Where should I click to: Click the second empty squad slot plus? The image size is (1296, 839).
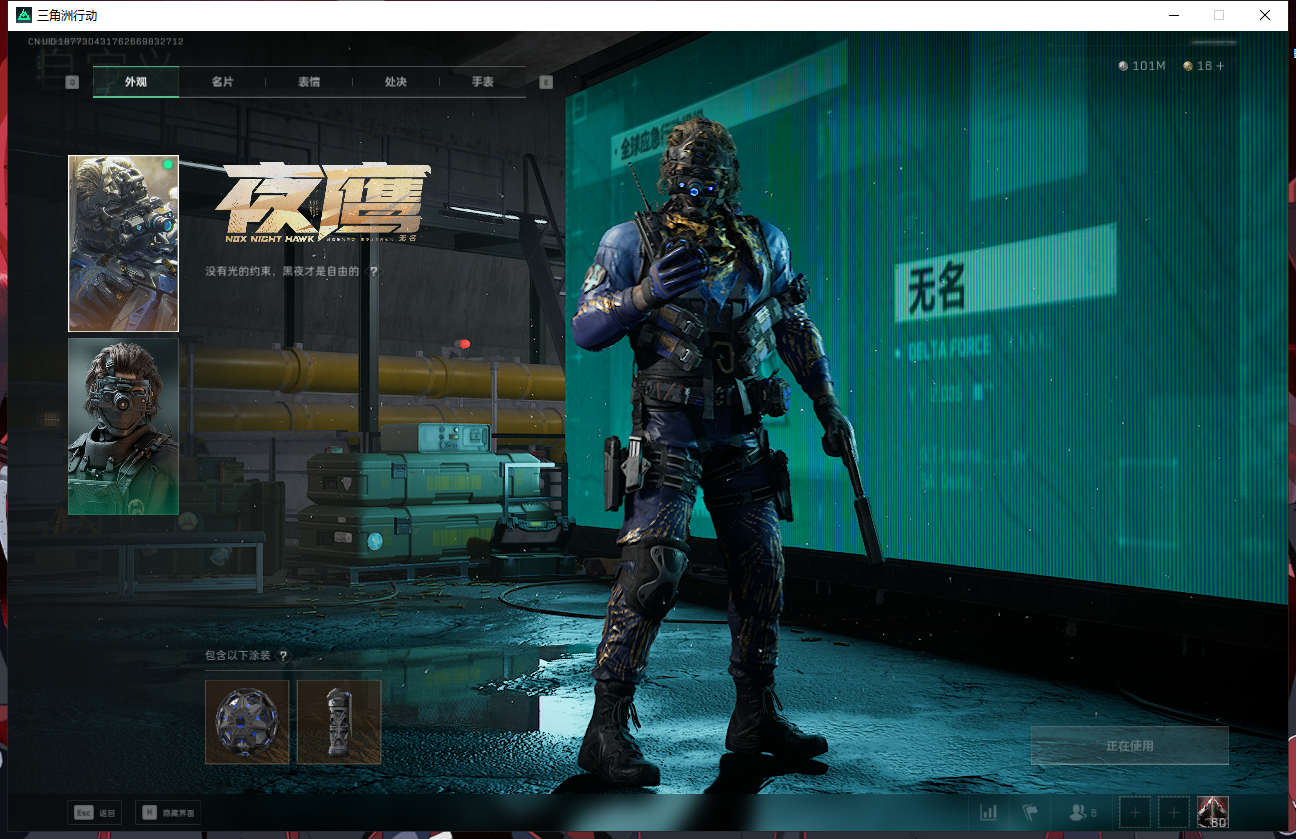pyautogui.click(x=1174, y=813)
